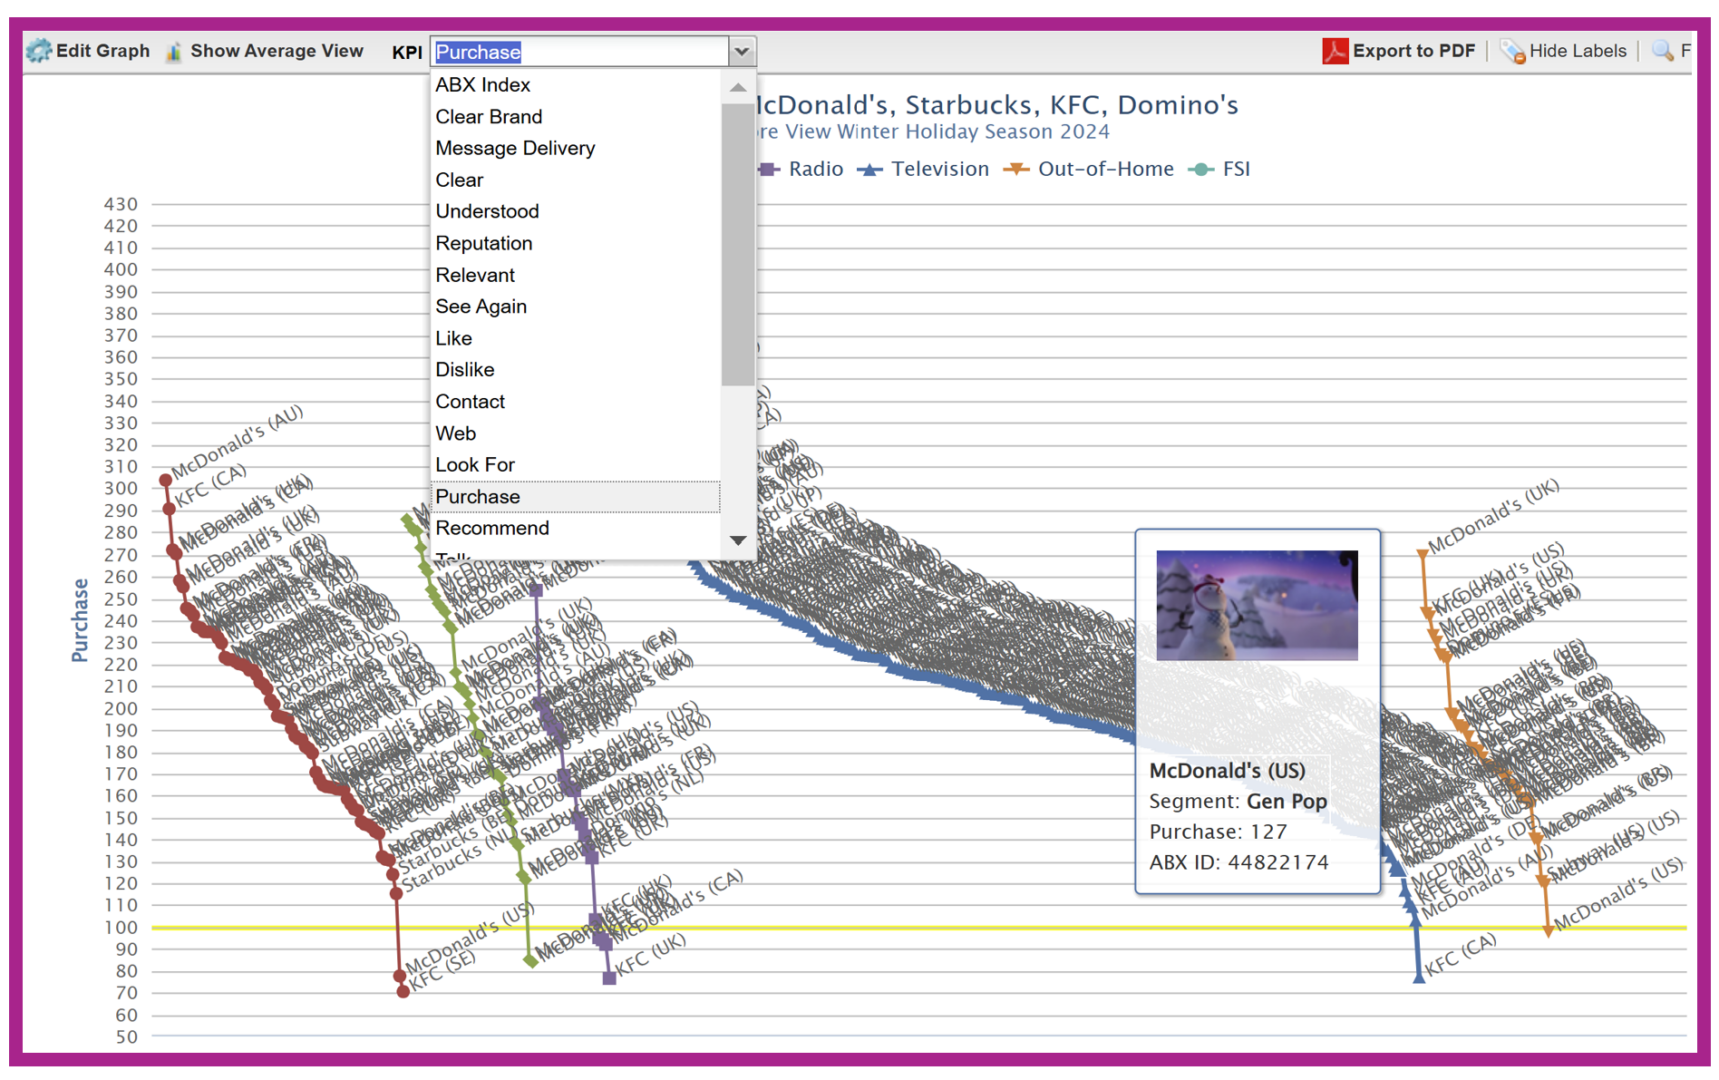Click the snowman ad thumbnail in tooltip
Viewport: 1719px width, 1080px height.
pos(1257,605)
